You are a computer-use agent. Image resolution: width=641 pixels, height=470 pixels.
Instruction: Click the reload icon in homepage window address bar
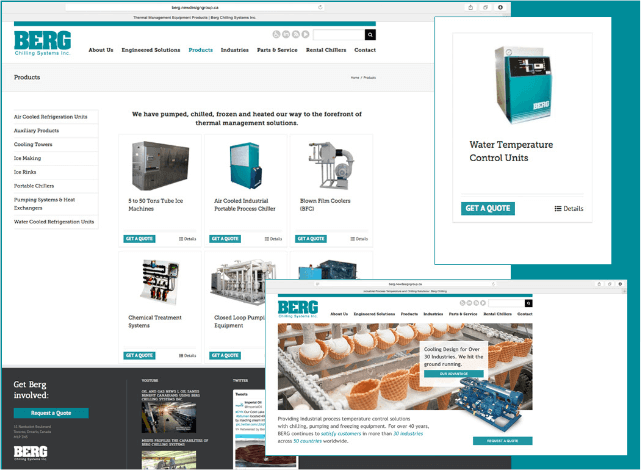(x=493, y=284)
